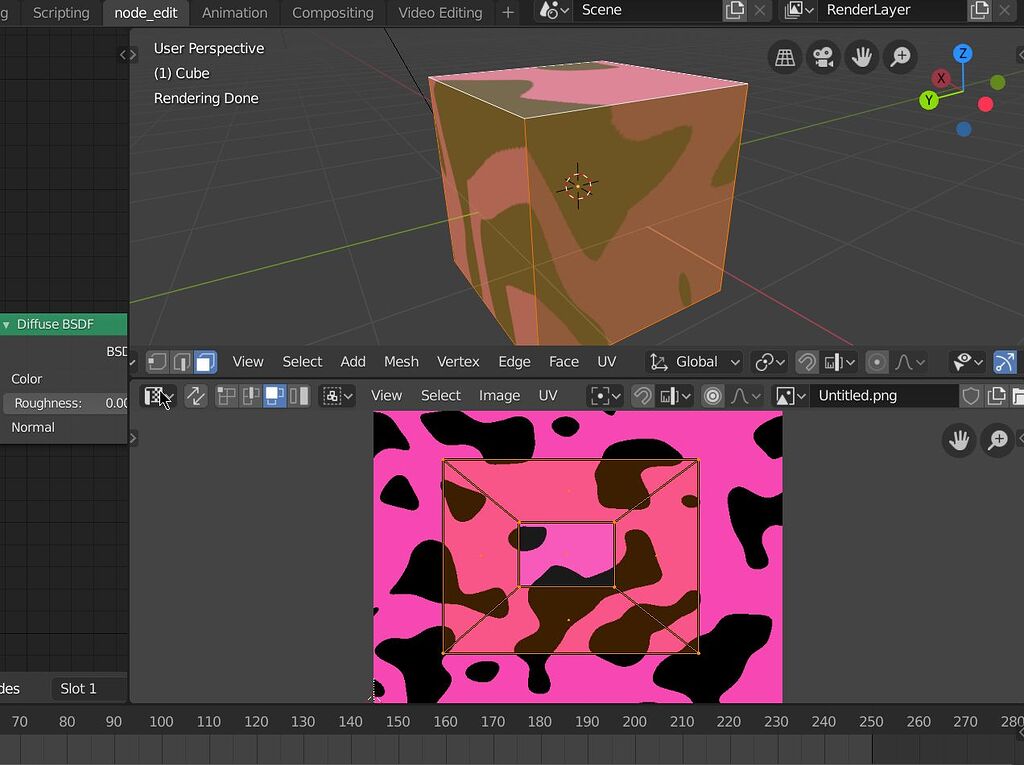Click frame 150 on the timeline
This screenshot has width=1024, height=765.
coord(398,722)
